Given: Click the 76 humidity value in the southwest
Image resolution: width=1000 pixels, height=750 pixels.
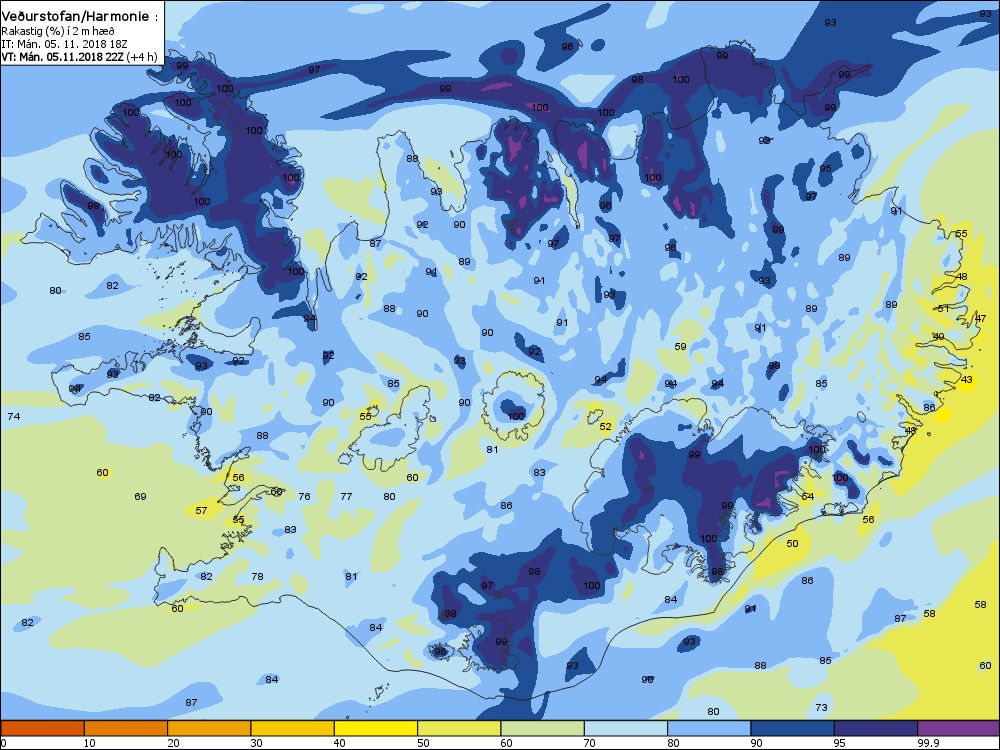Looking at the screenshot, I should [304, 496].
